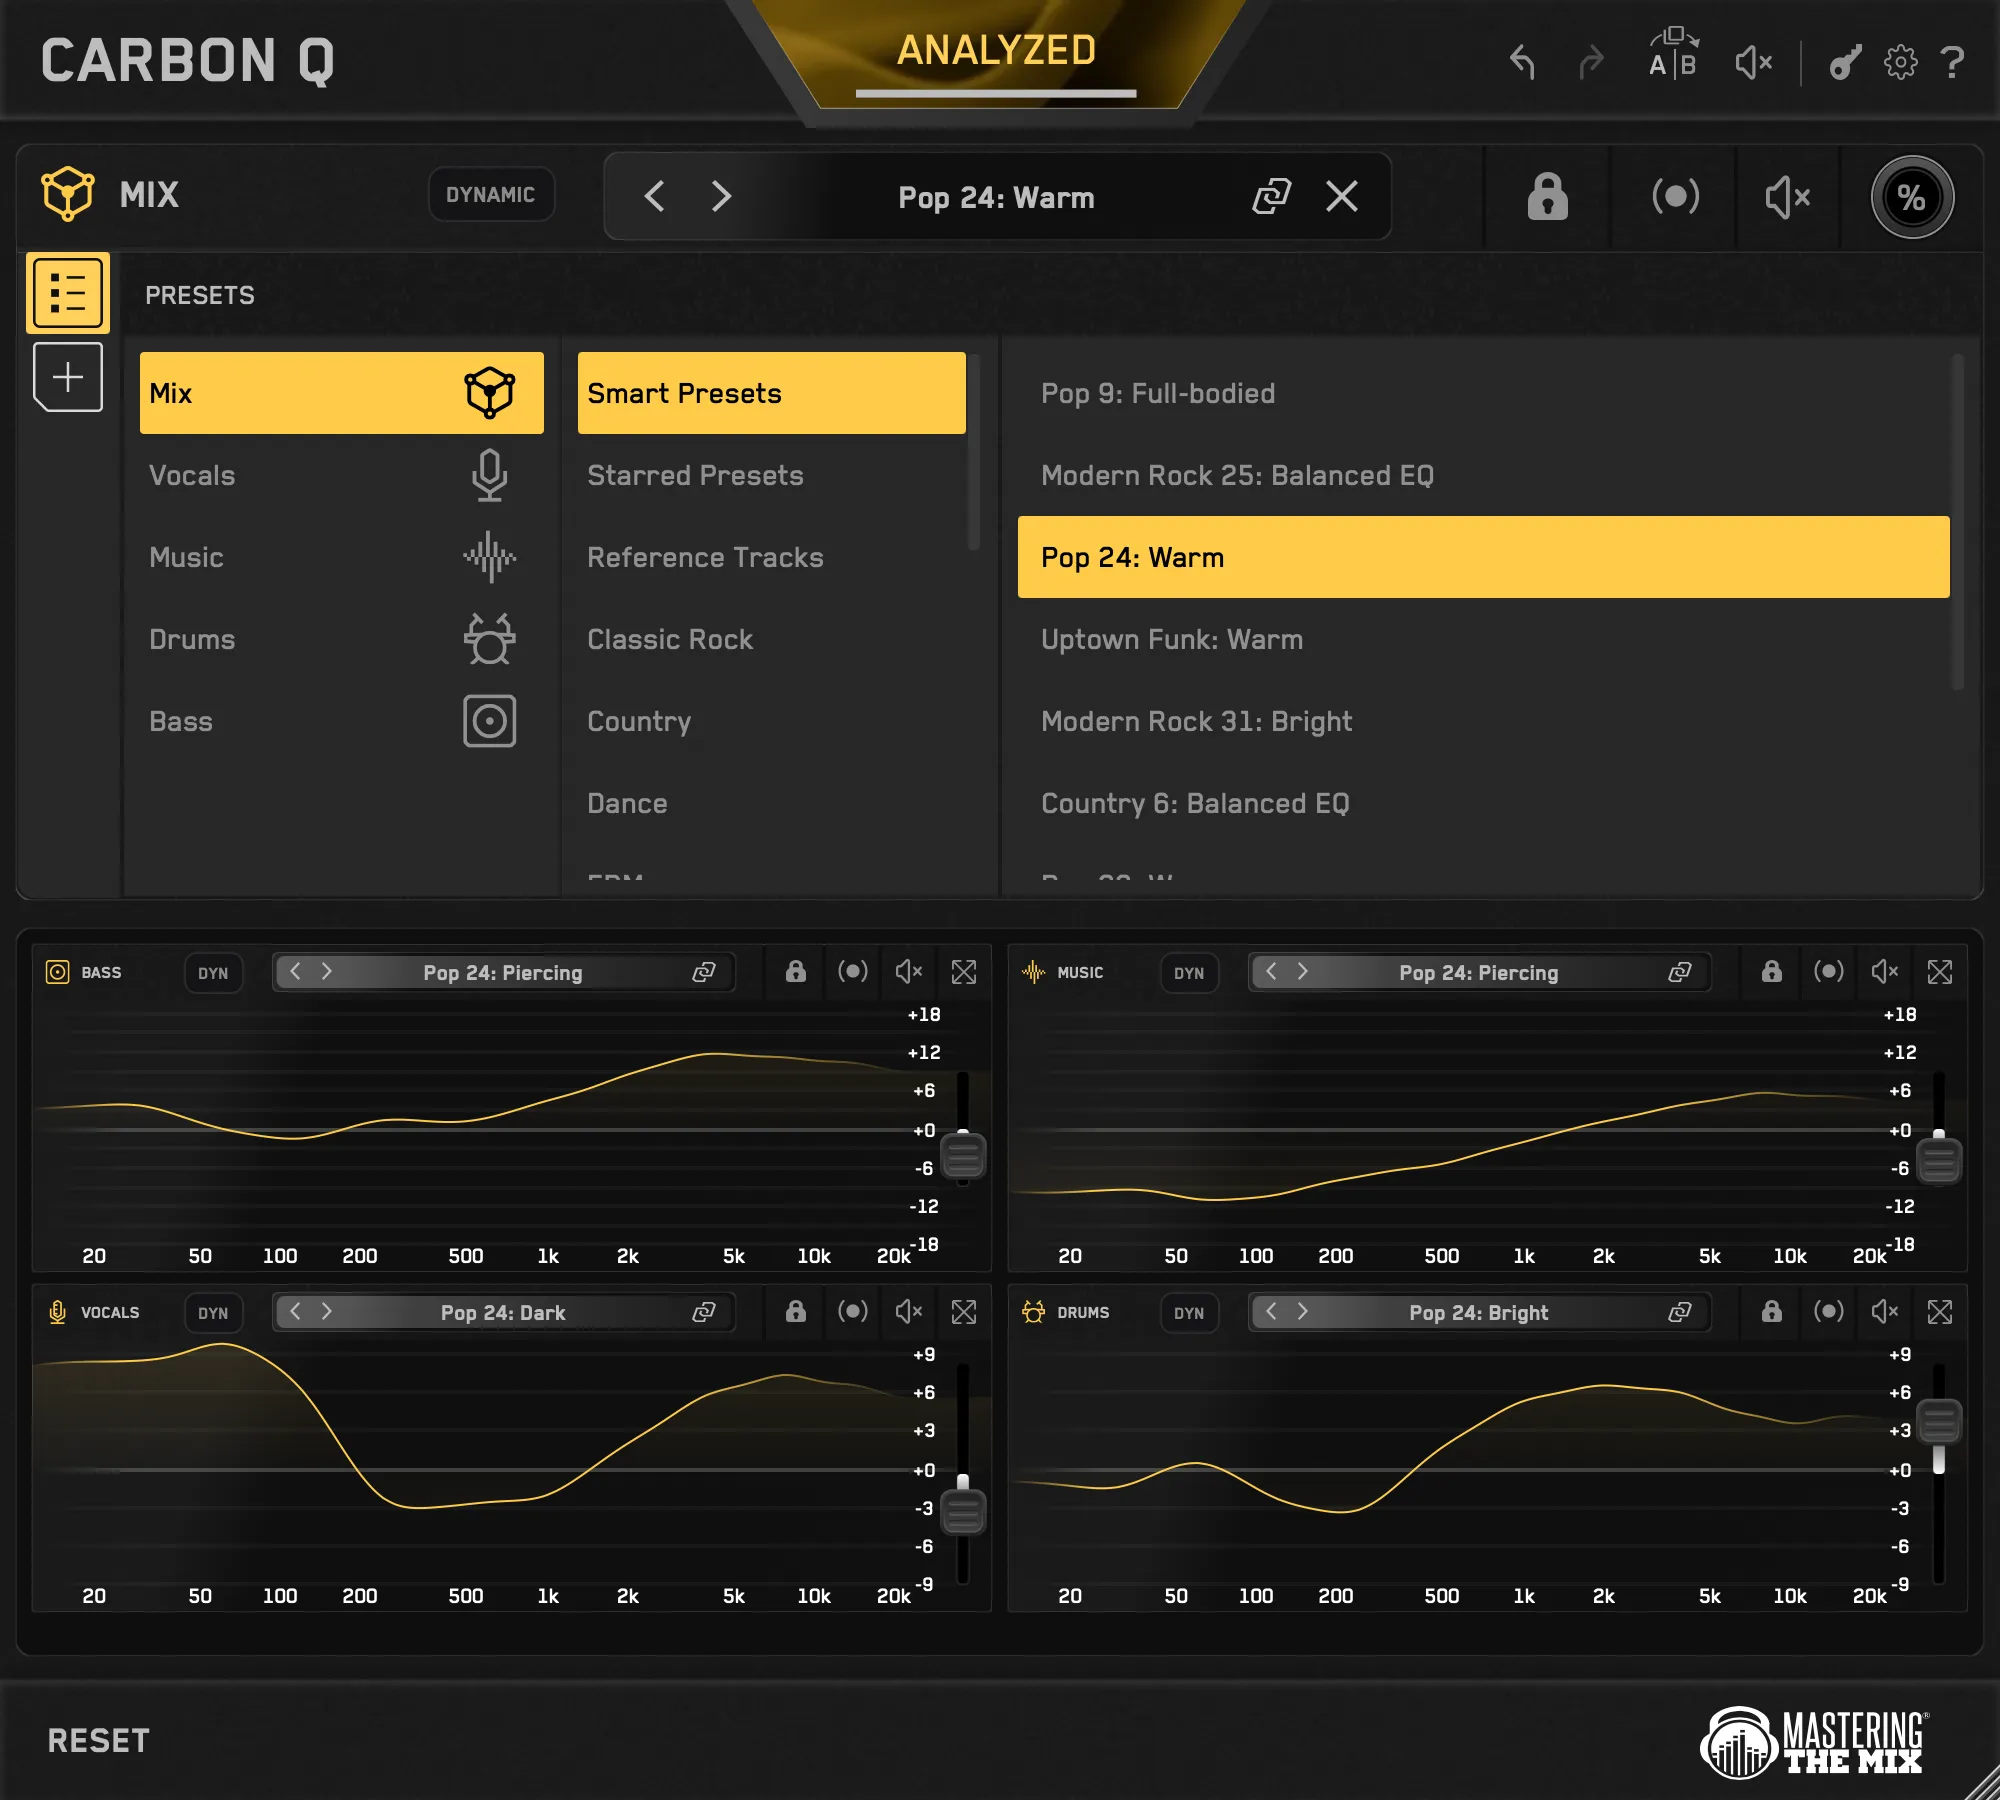Toggle DYN on VOCALS channel
This screenshot has width=2000, height=1800.
(x=213, y=1313)
